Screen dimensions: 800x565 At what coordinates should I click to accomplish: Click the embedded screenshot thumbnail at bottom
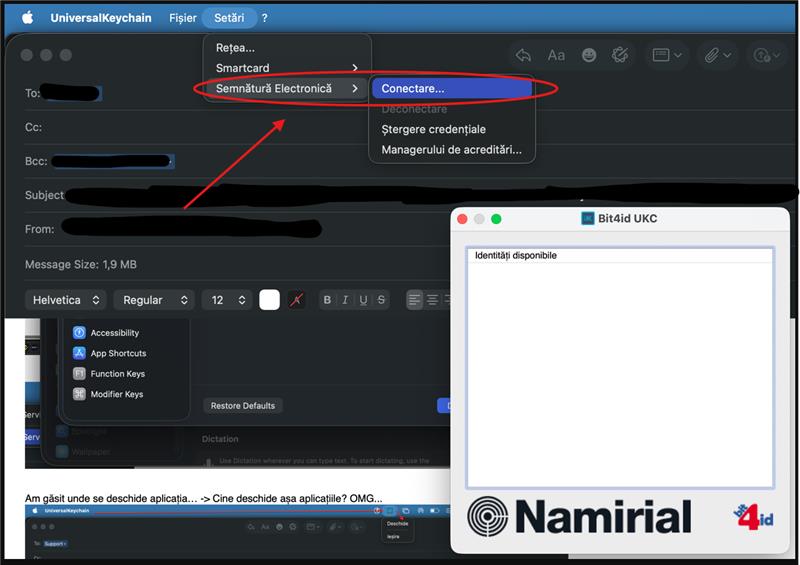tap(237, 532)
